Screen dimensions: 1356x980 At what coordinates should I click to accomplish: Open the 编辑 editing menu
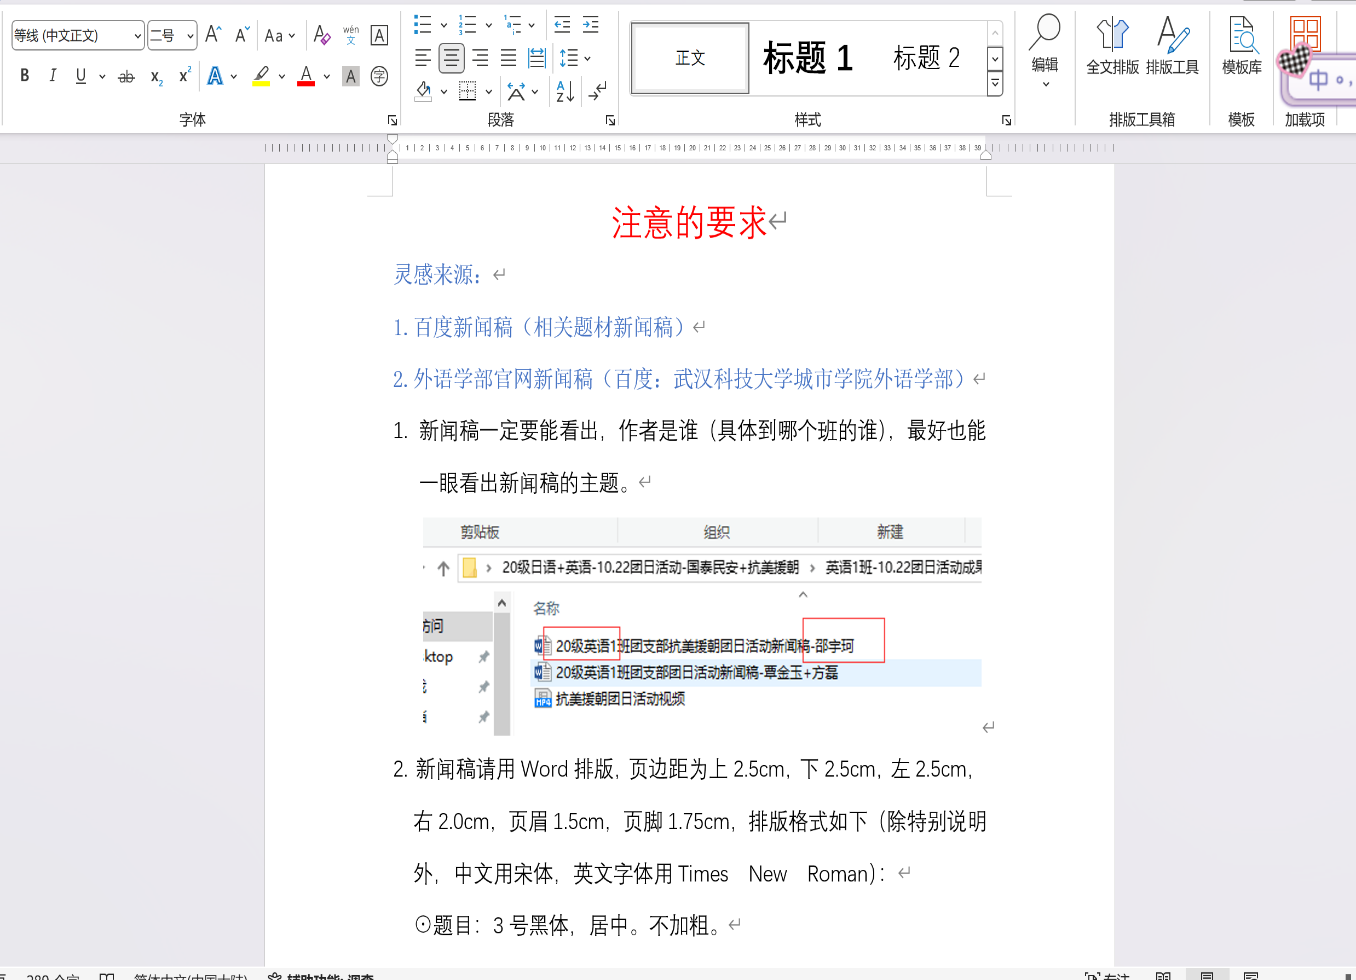click(x=1045, y=50)
